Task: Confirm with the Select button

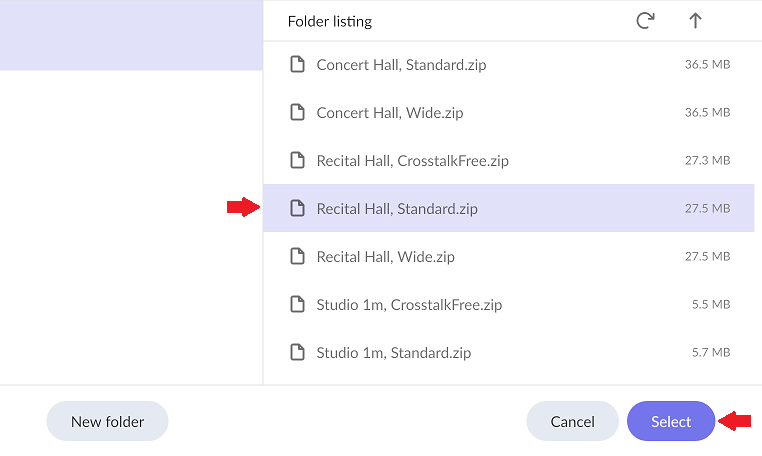Action: click(671, 422)
